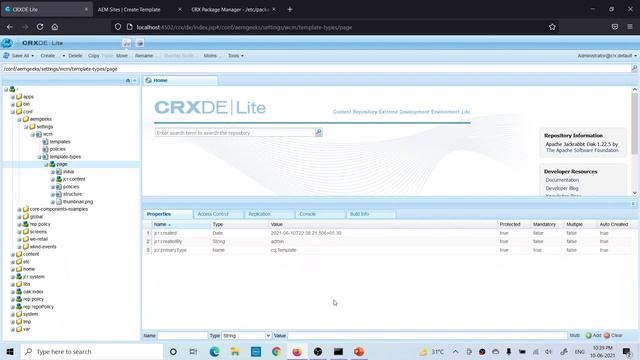640x360 pixels.
Task: Click the home icon above the tree
Action: click(x=128, y=80)
